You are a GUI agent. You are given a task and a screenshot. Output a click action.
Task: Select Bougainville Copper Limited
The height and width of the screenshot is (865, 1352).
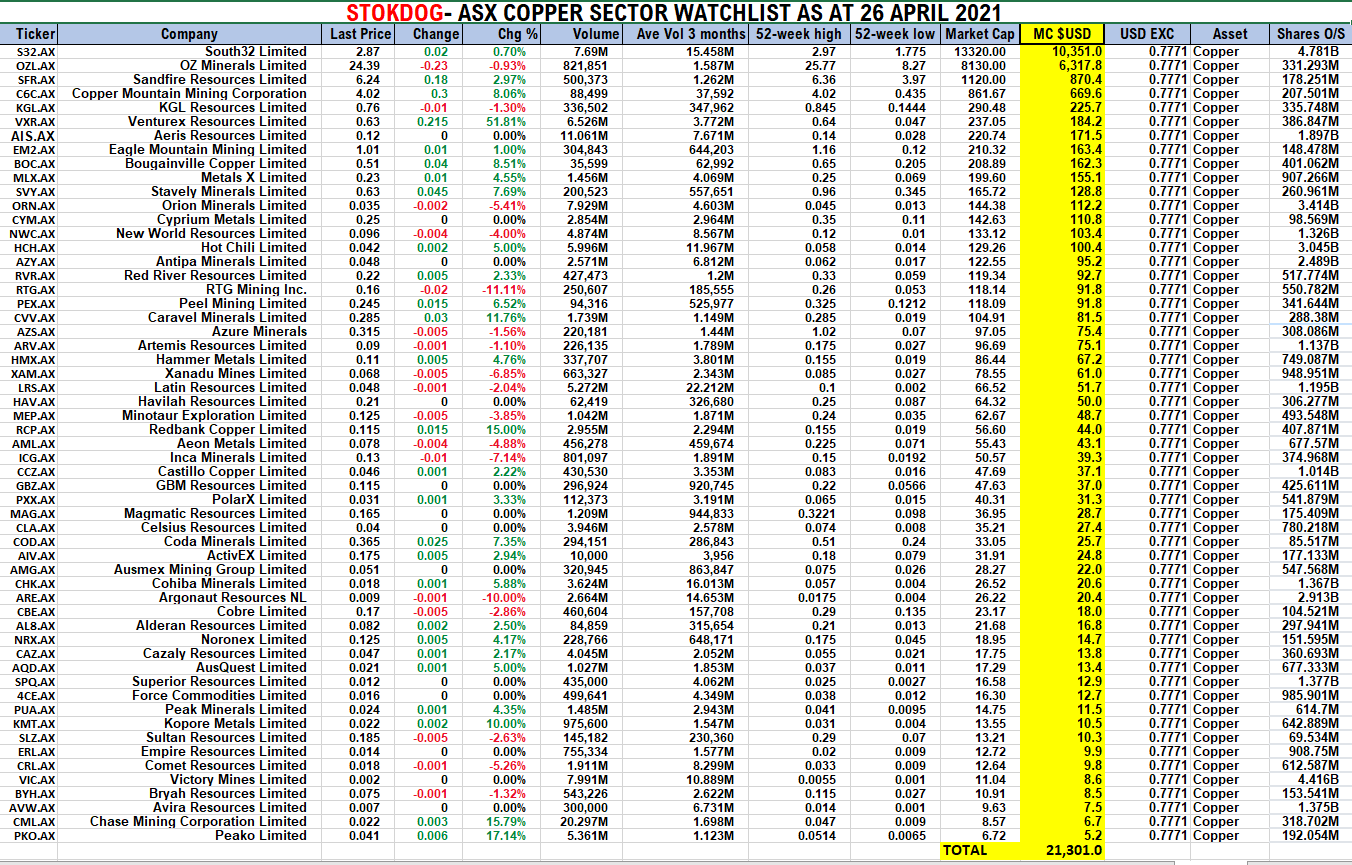[x=216, y=163]
